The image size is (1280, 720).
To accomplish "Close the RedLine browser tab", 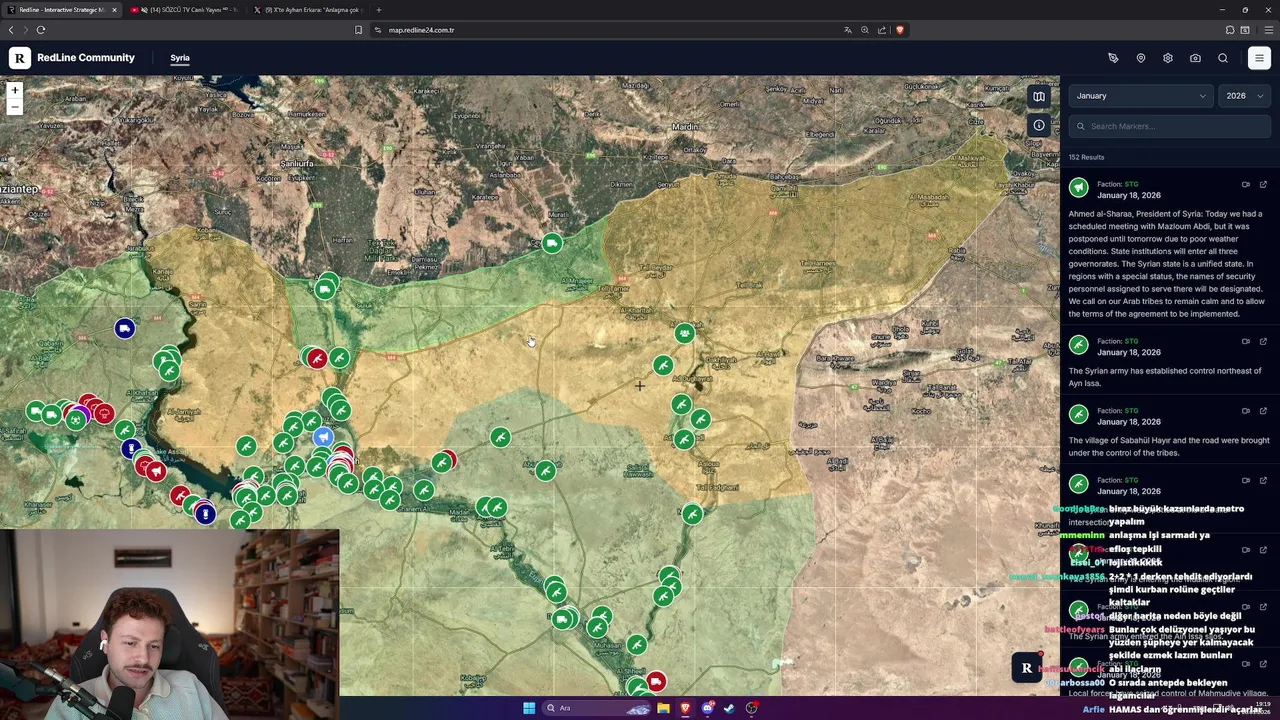I will click(114, 10).
